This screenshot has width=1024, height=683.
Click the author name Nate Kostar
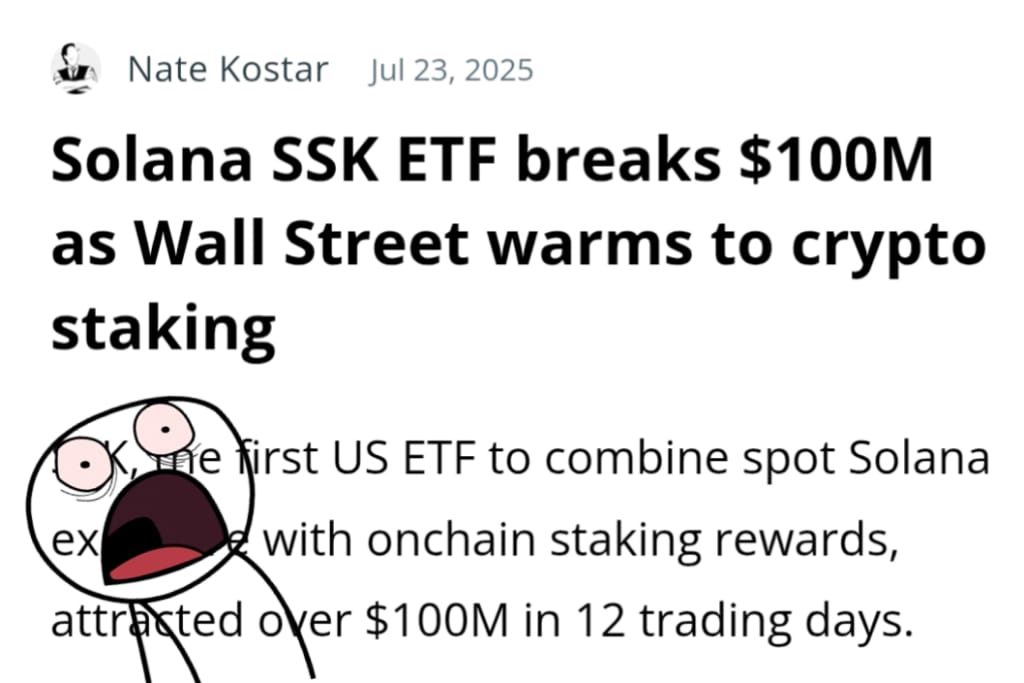(x=227, y=69)
